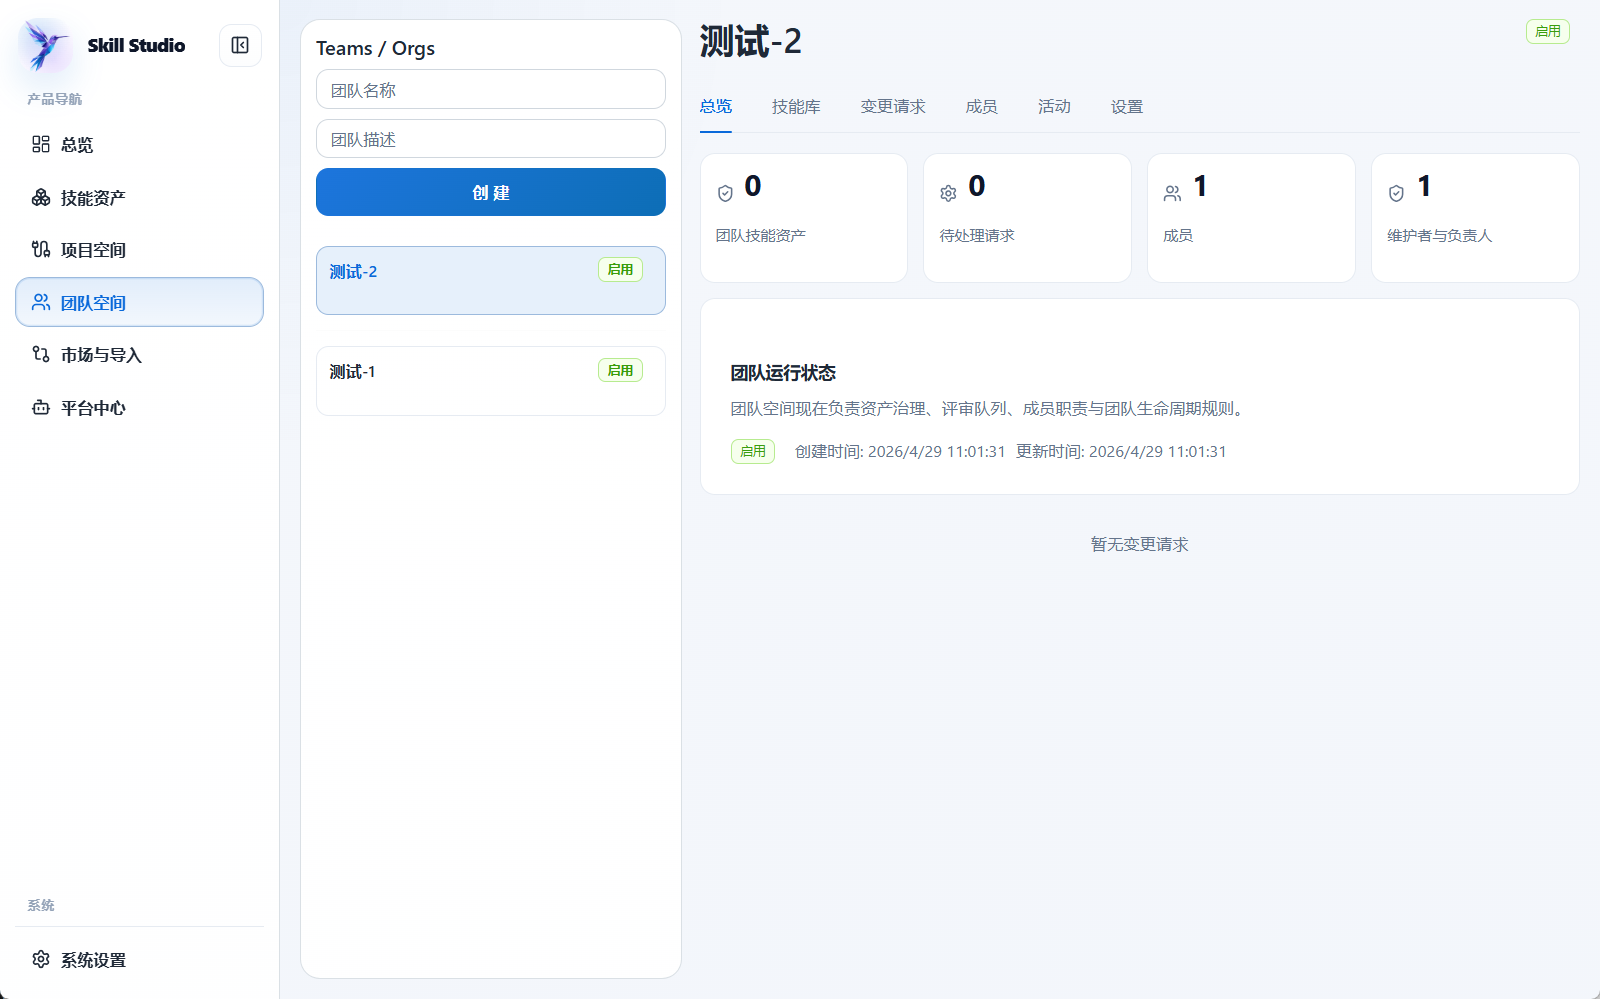Click the 系统 section label
Screen dimensions: 1600x999
41,905
